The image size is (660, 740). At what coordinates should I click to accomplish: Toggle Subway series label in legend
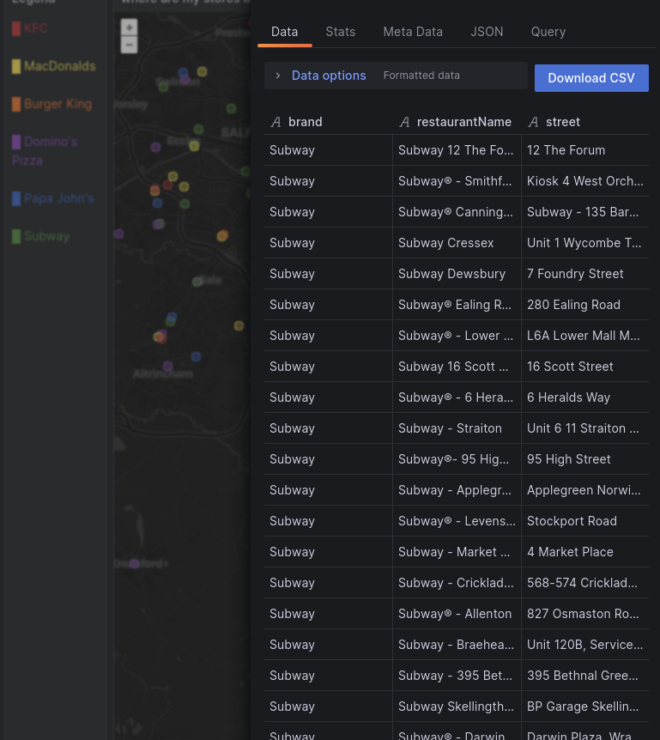point(47,236)
